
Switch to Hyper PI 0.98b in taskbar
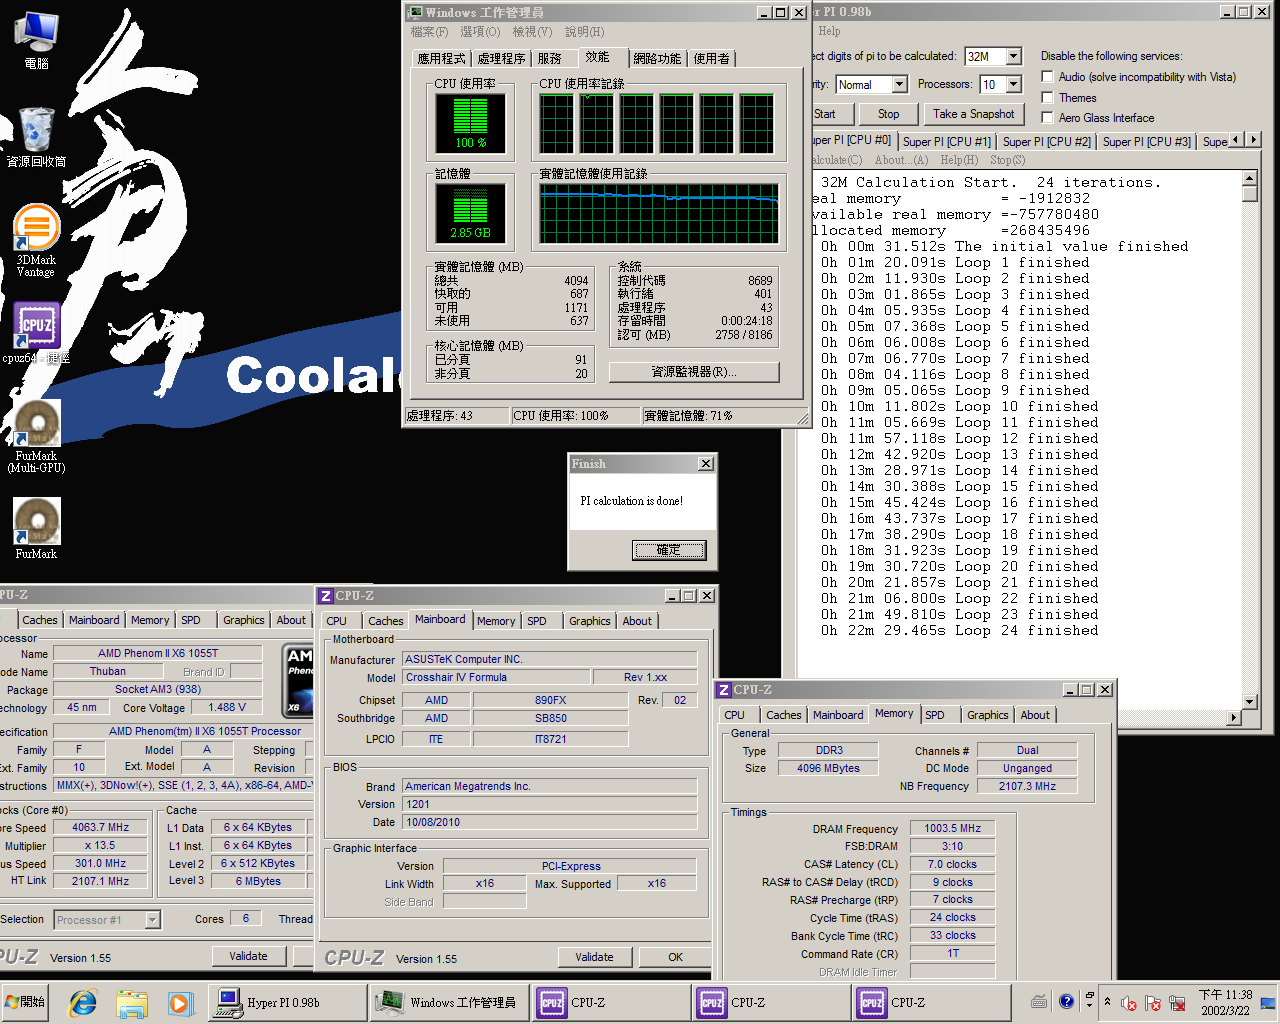point(288,1002)
